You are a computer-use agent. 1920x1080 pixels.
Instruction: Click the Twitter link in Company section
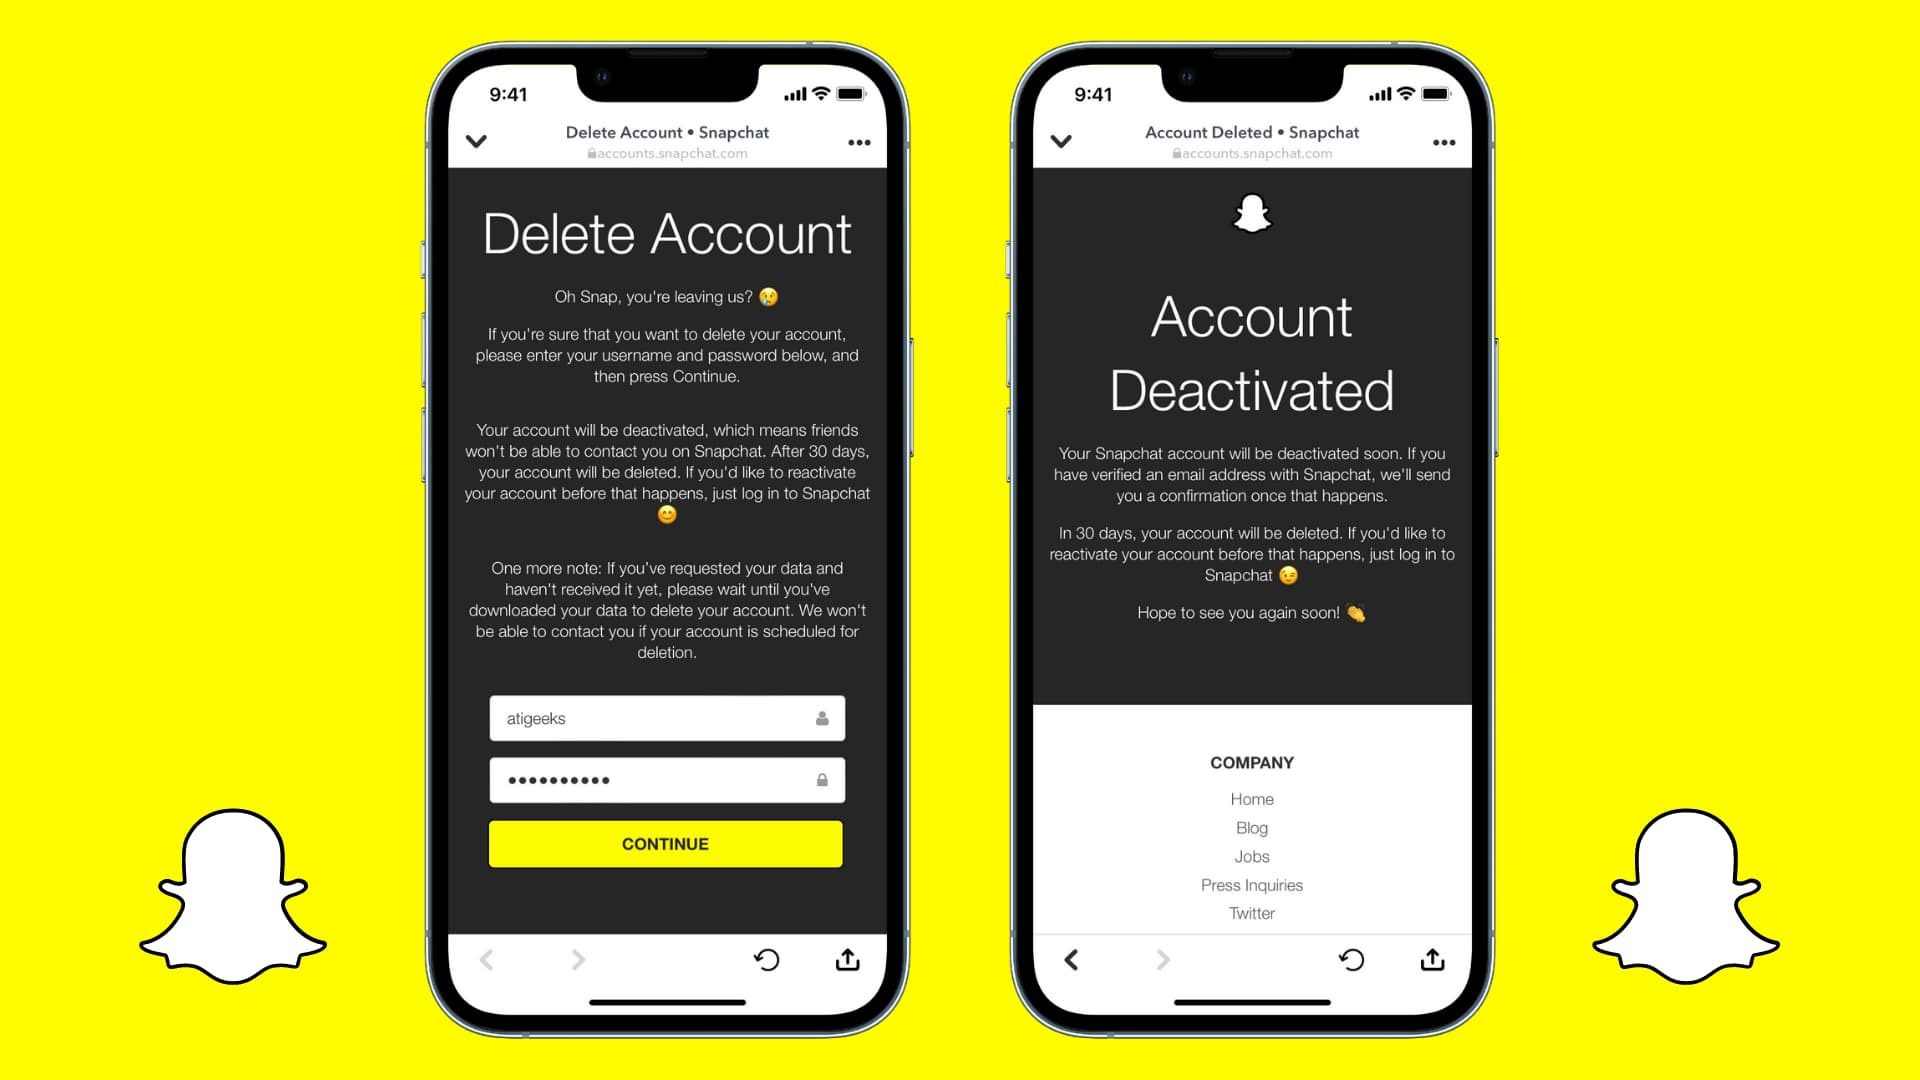click(x=1251, y=914)
